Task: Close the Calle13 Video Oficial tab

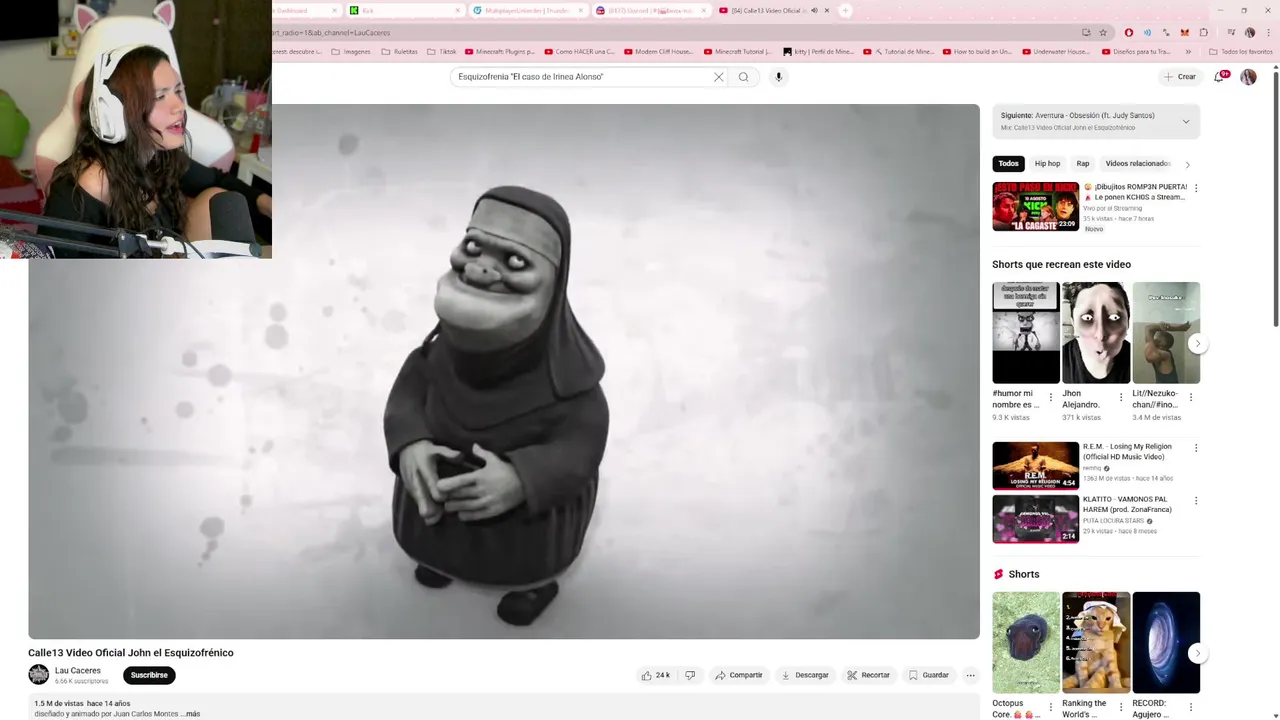Action: point(827,10)
